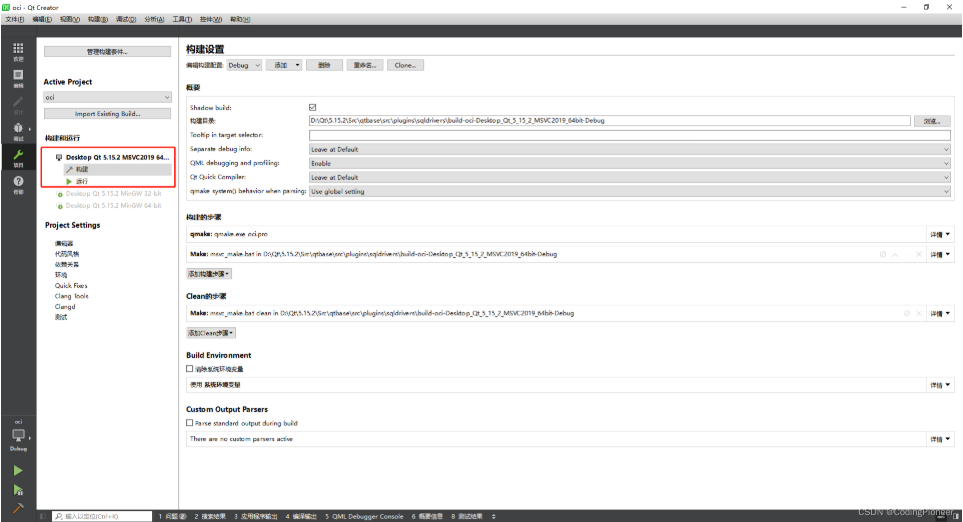Screen dimensions: 963x522
Task: Build project with hammer icon
Action: (18, 508)
